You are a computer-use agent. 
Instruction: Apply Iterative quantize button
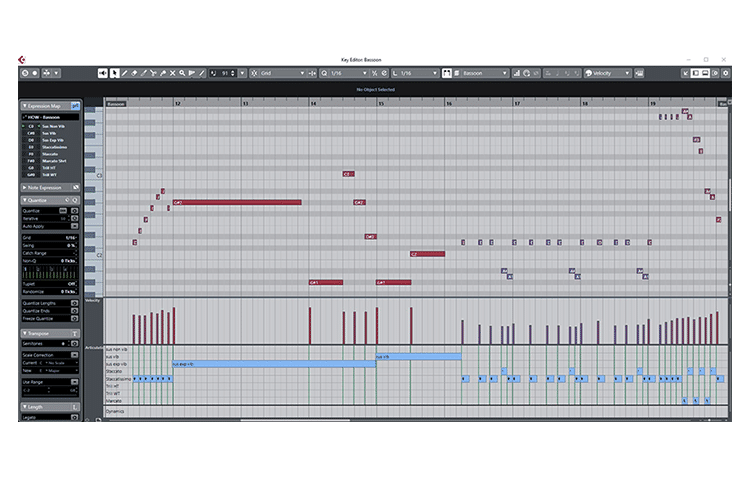tap(75, 218)
